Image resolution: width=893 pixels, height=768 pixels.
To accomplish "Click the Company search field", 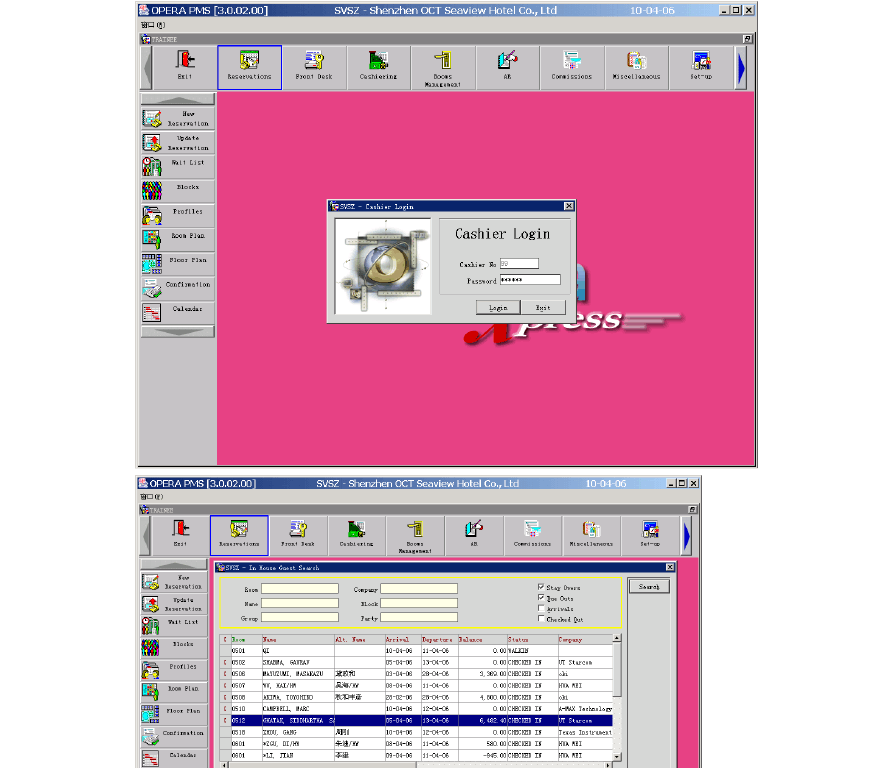I will [418, 589].
